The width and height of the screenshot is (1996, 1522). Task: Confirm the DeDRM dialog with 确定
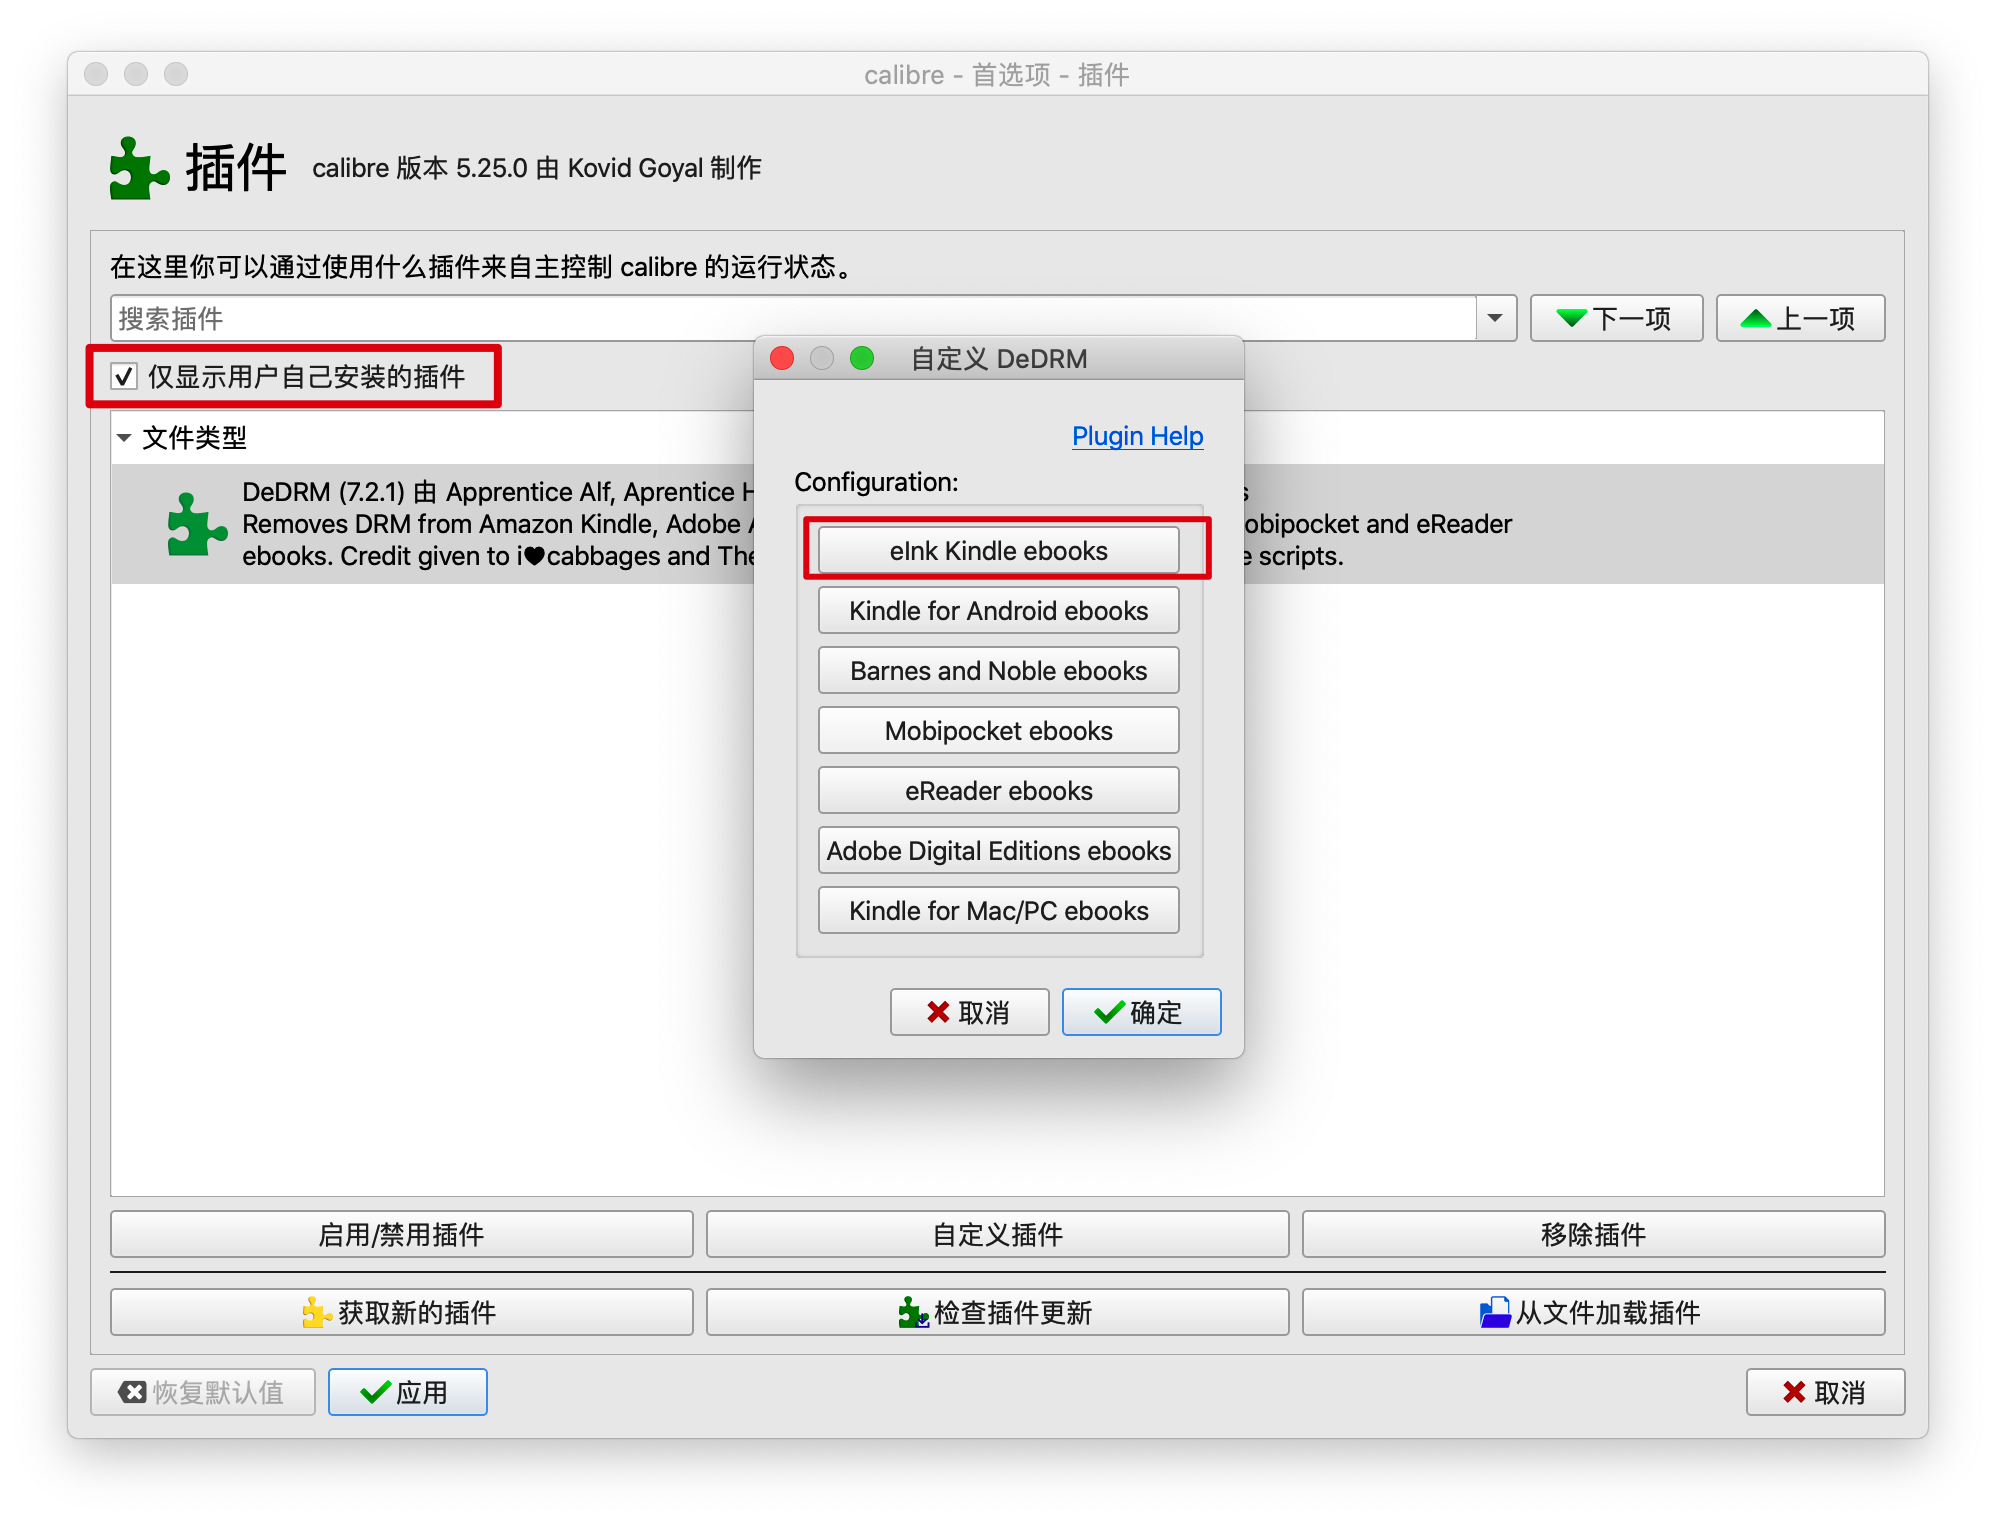(1141, 1012)
